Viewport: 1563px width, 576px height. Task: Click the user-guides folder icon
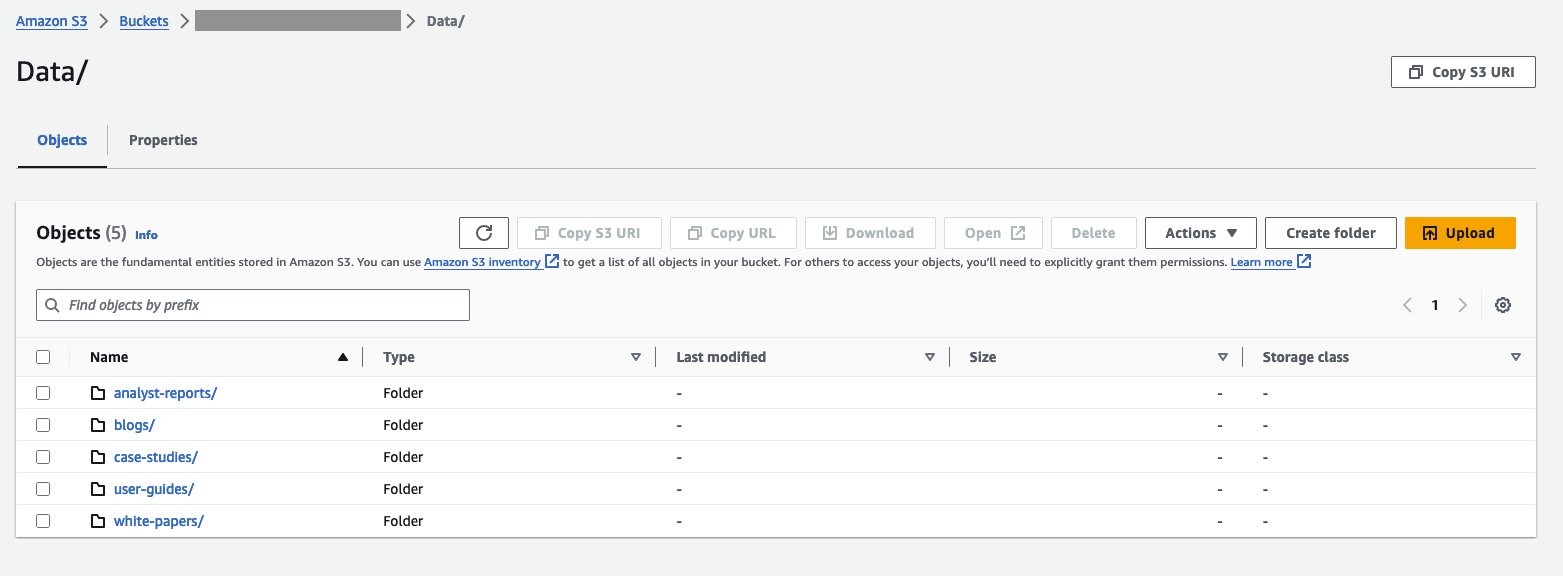tap(98, 489)
